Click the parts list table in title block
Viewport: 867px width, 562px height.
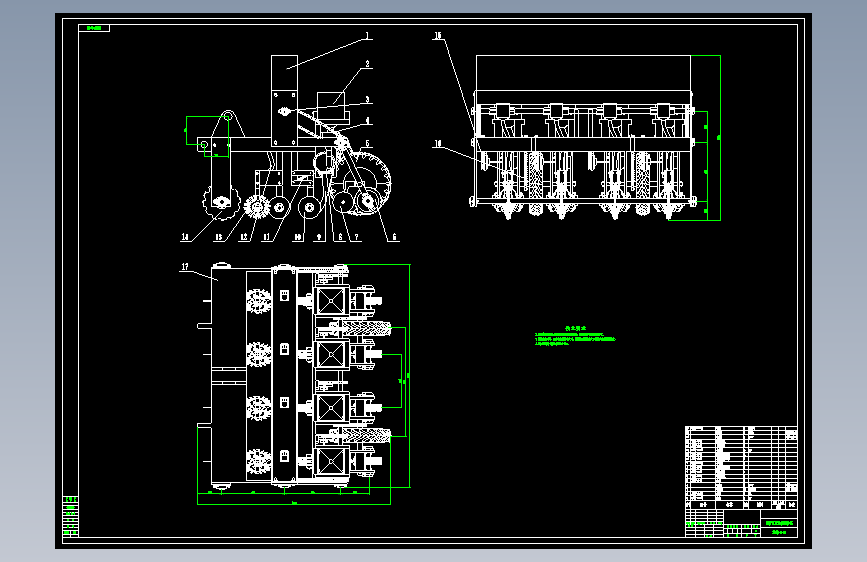(x=741, y=467)
